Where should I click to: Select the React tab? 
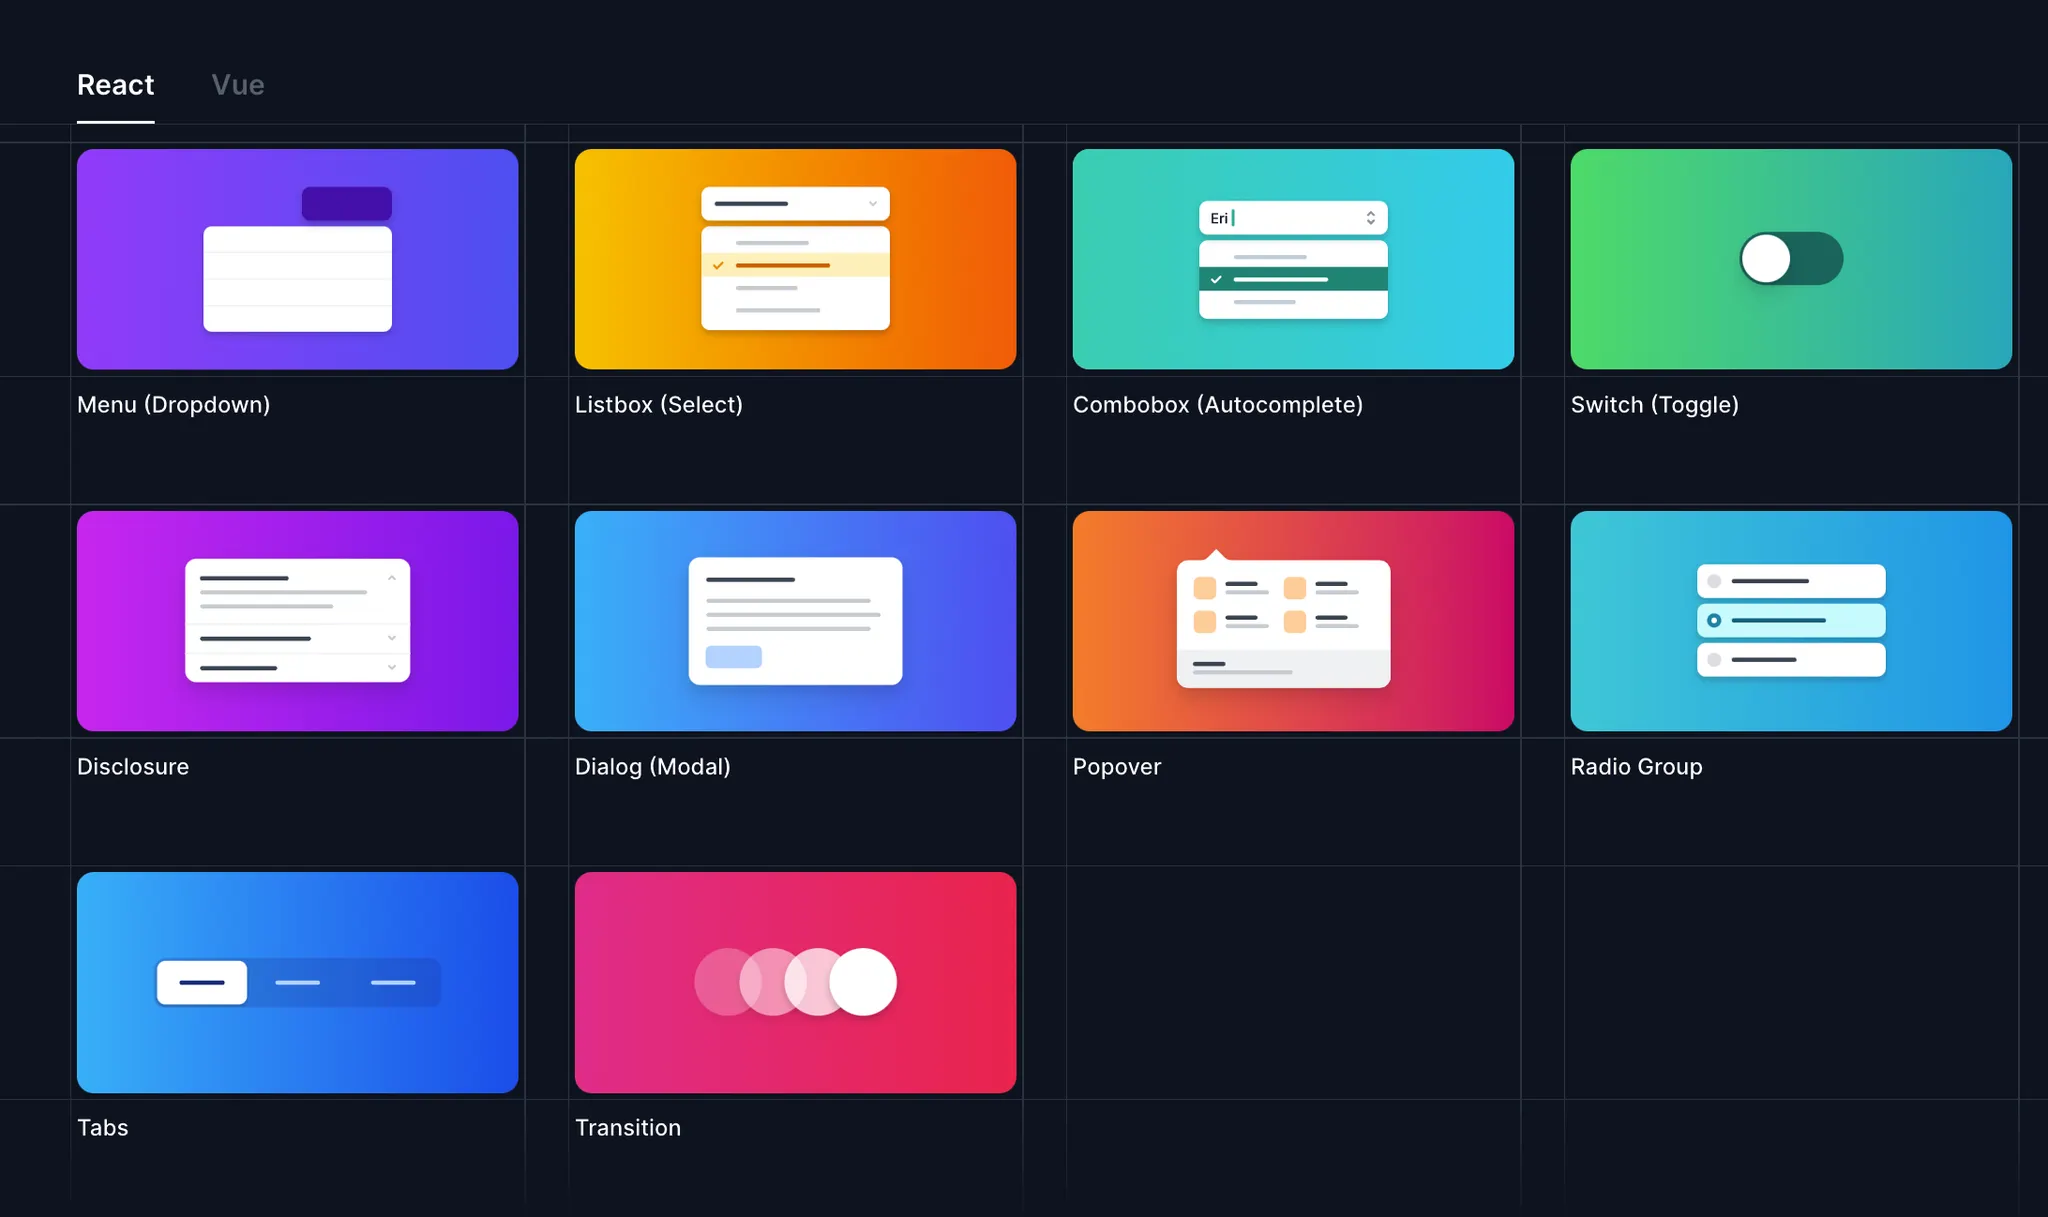115,85
